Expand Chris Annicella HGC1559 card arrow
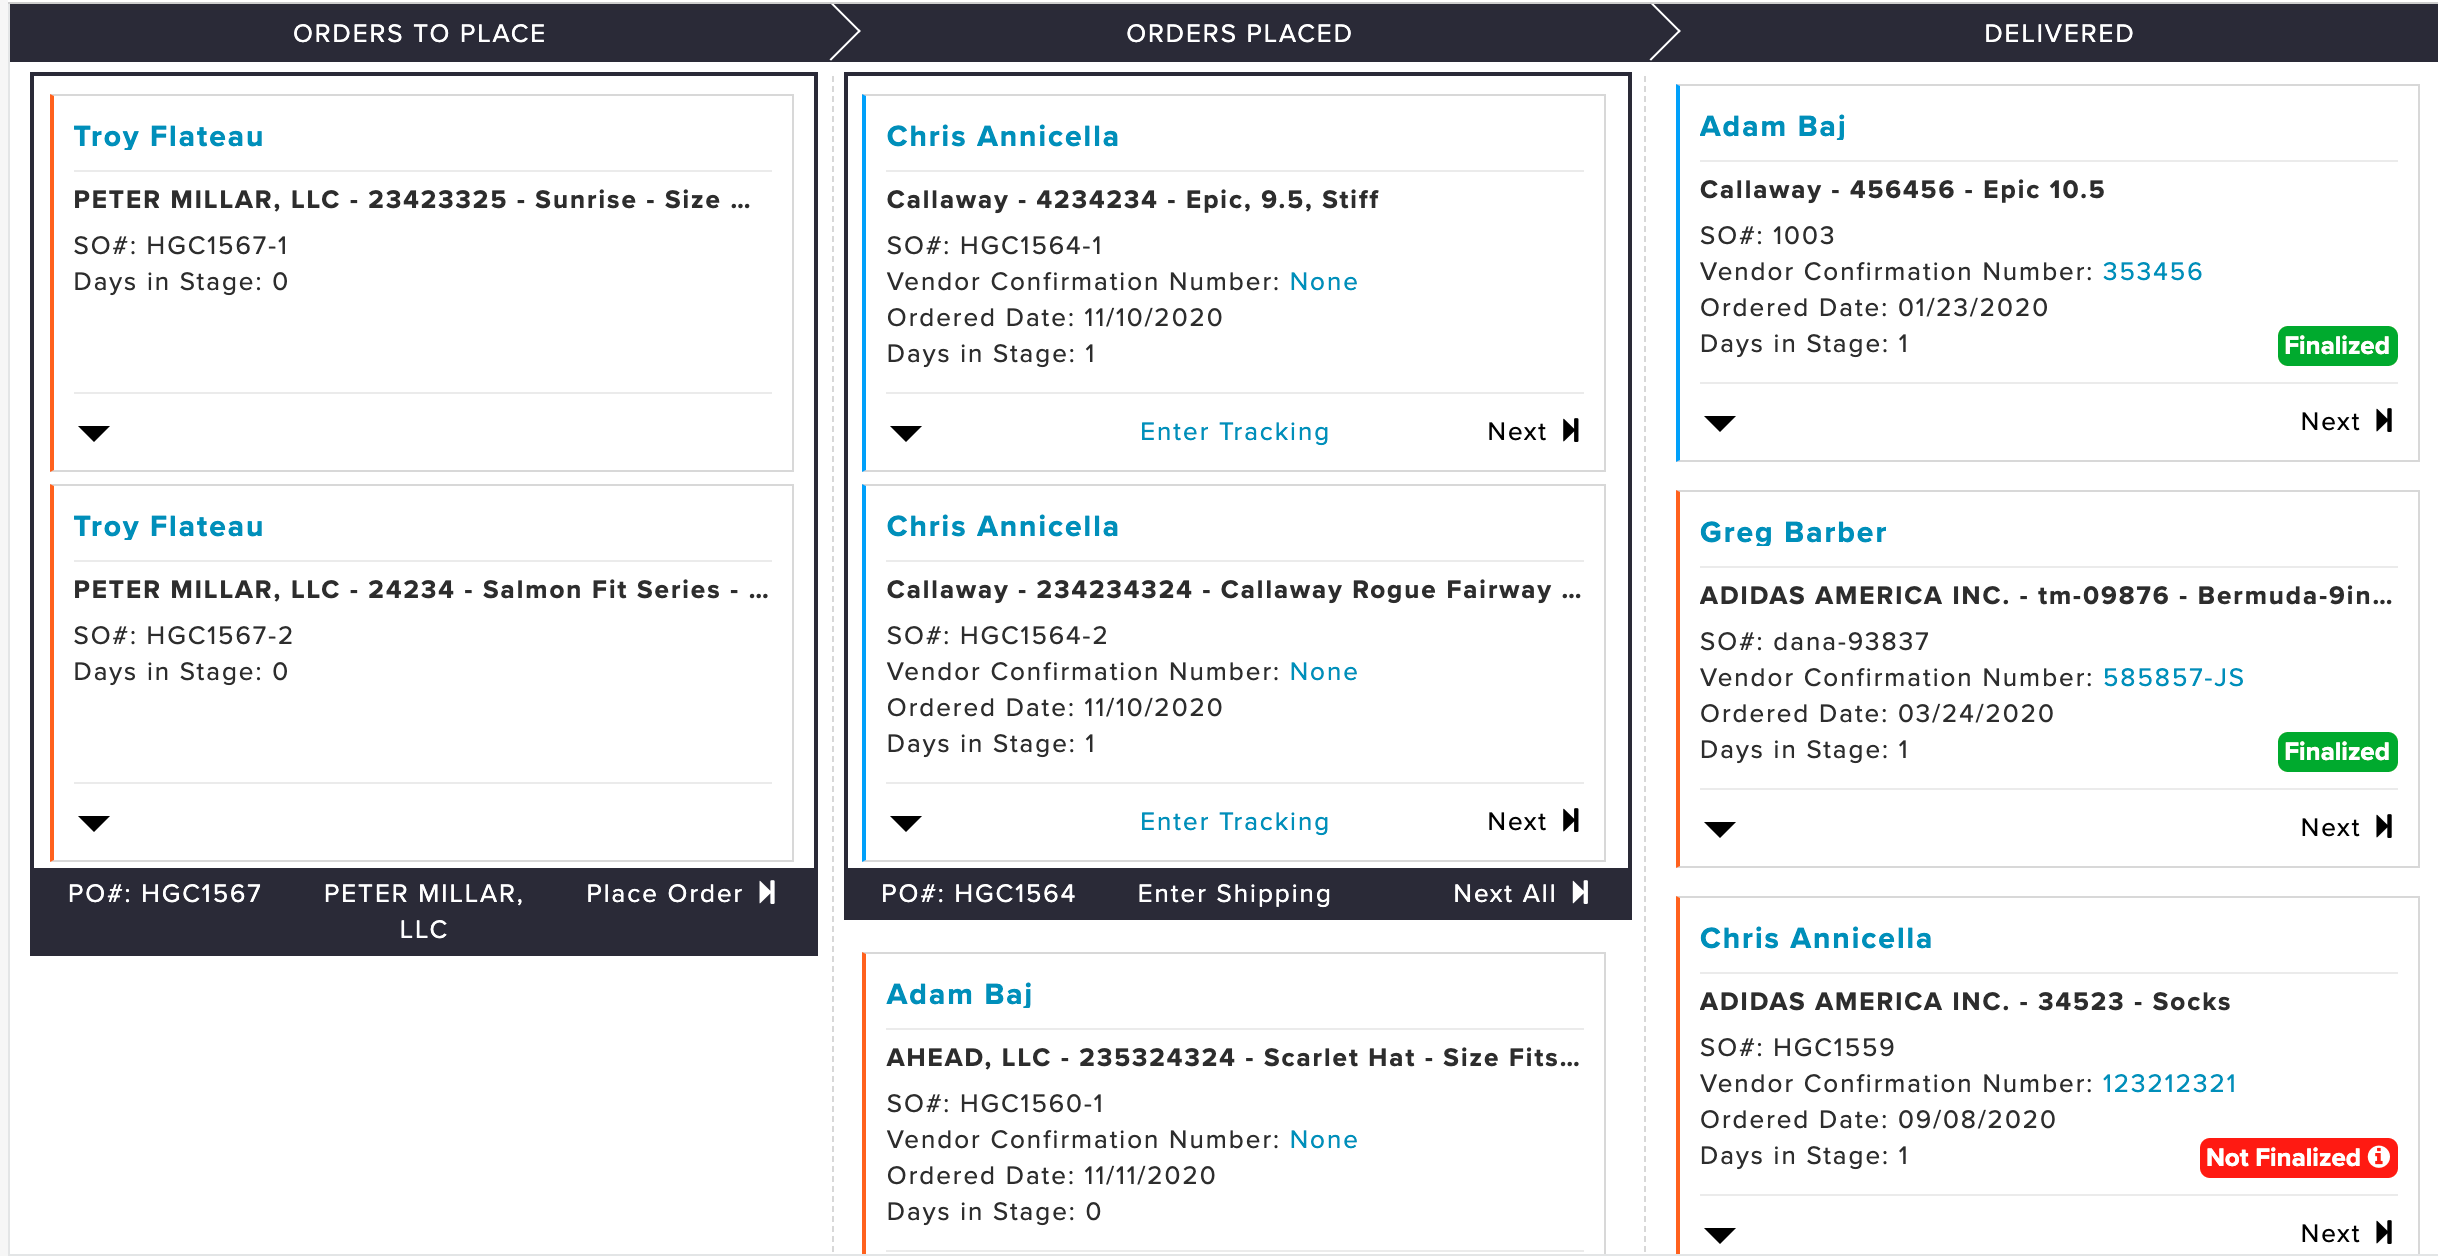This screenshot has width=2438, height=1256. click(x=1720, y=1235)
